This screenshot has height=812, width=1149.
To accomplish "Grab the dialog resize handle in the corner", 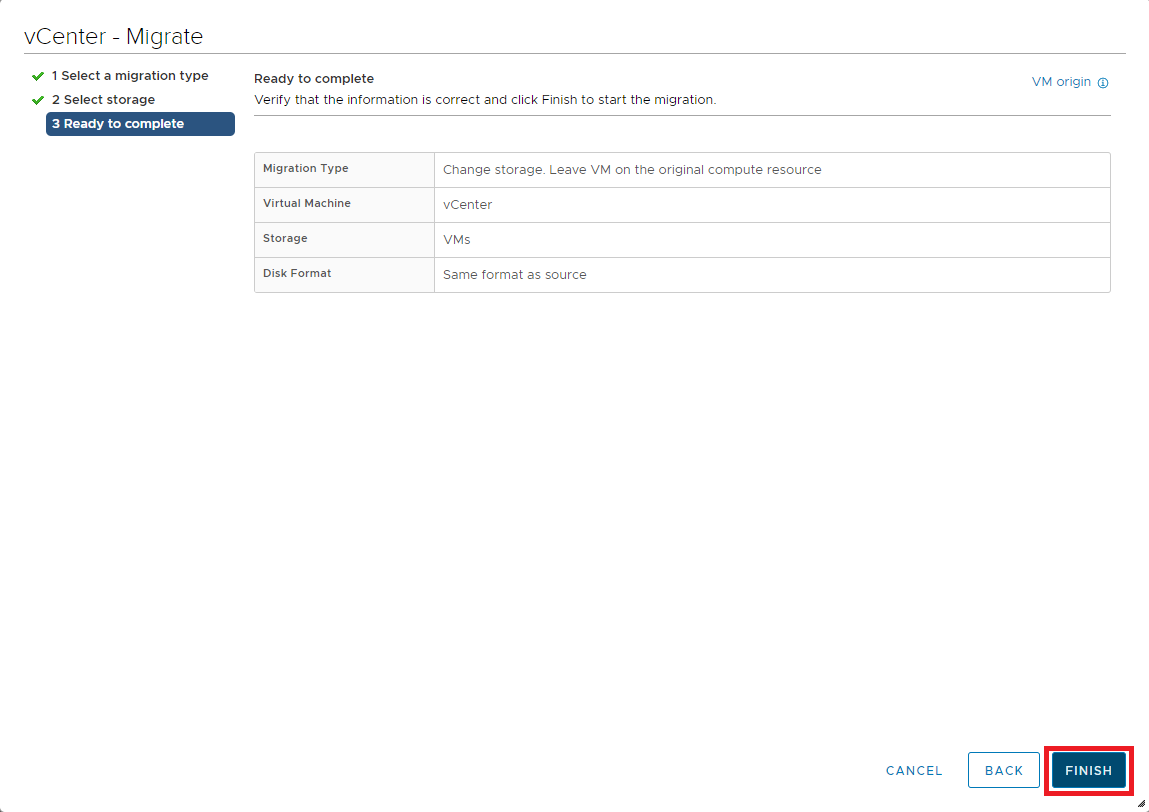I will (1141, 803).
